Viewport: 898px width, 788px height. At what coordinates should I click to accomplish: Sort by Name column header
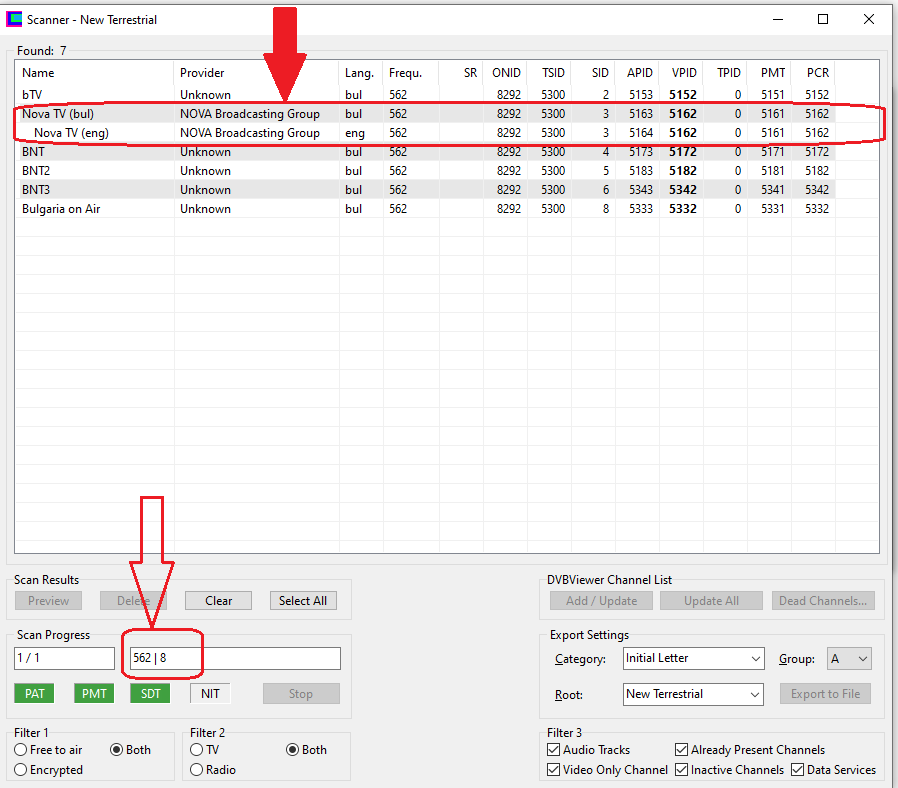coord(94,73)
